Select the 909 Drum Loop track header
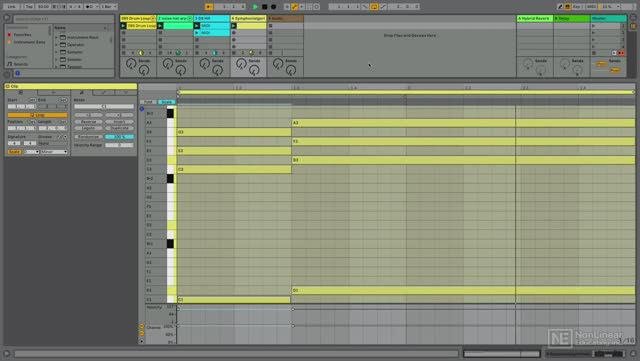640x361 pixels. tap(138, 18)
